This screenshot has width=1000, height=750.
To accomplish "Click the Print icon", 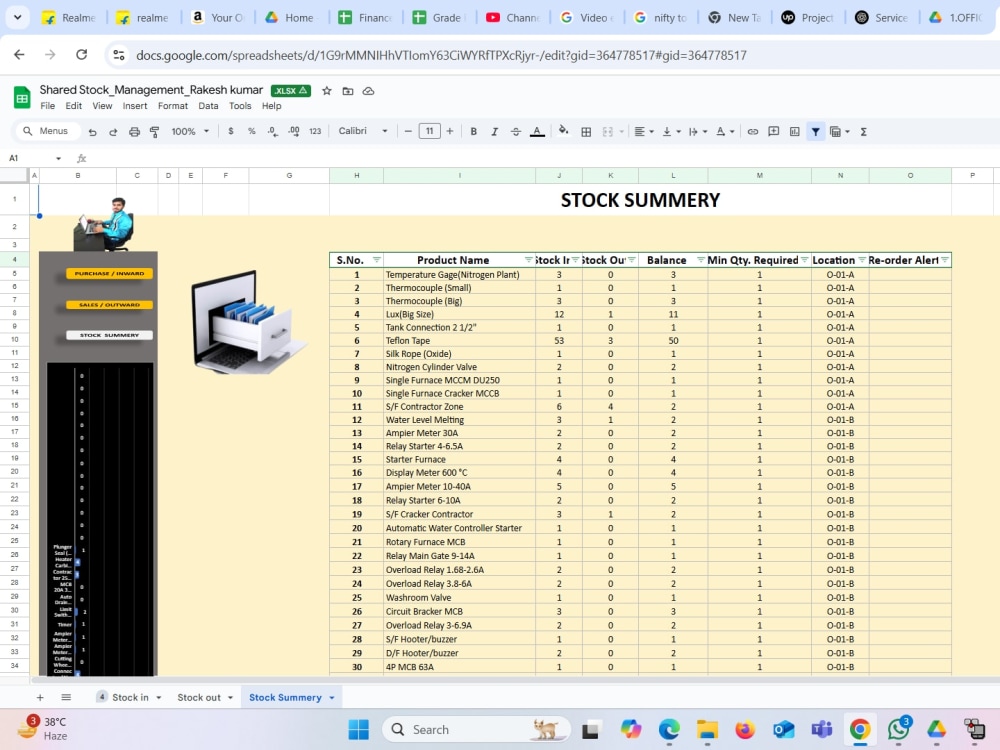I will coord(134,131).
